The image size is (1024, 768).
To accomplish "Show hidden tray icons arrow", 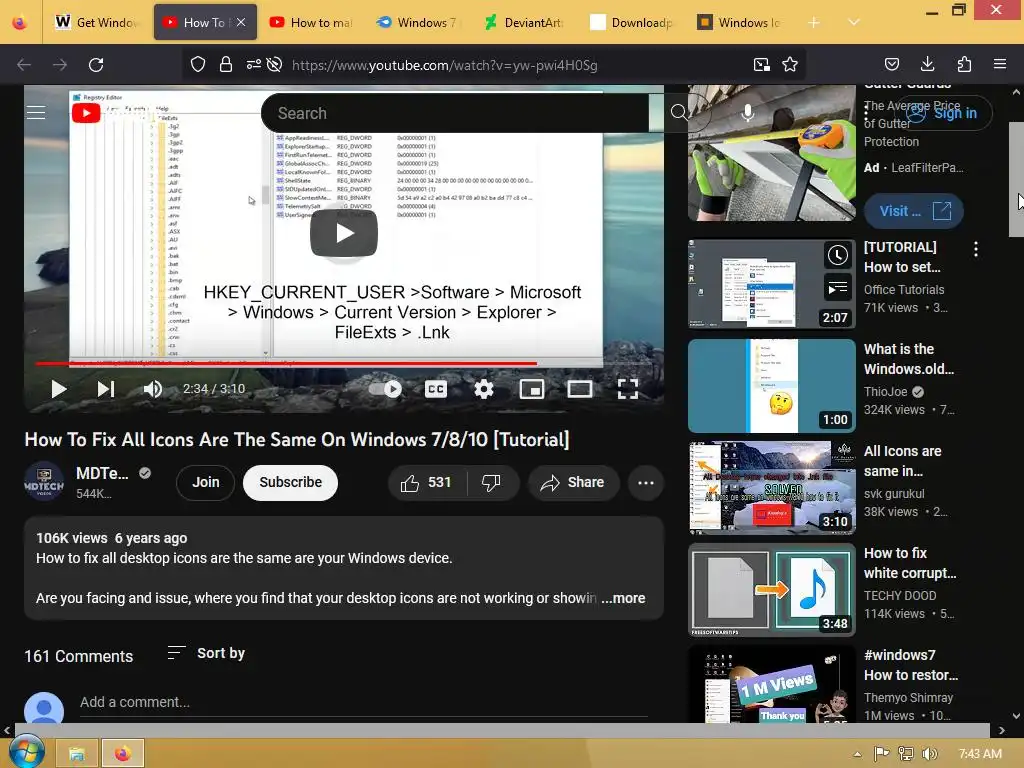I will click(x=857, y=754).
